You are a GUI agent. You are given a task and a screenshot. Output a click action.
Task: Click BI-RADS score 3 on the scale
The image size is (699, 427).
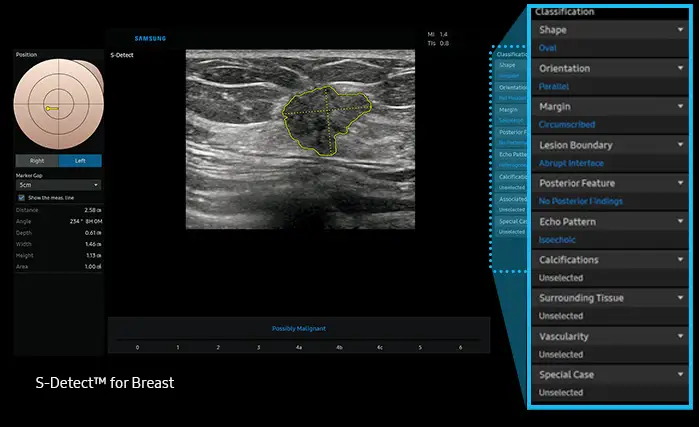point(259,347)
